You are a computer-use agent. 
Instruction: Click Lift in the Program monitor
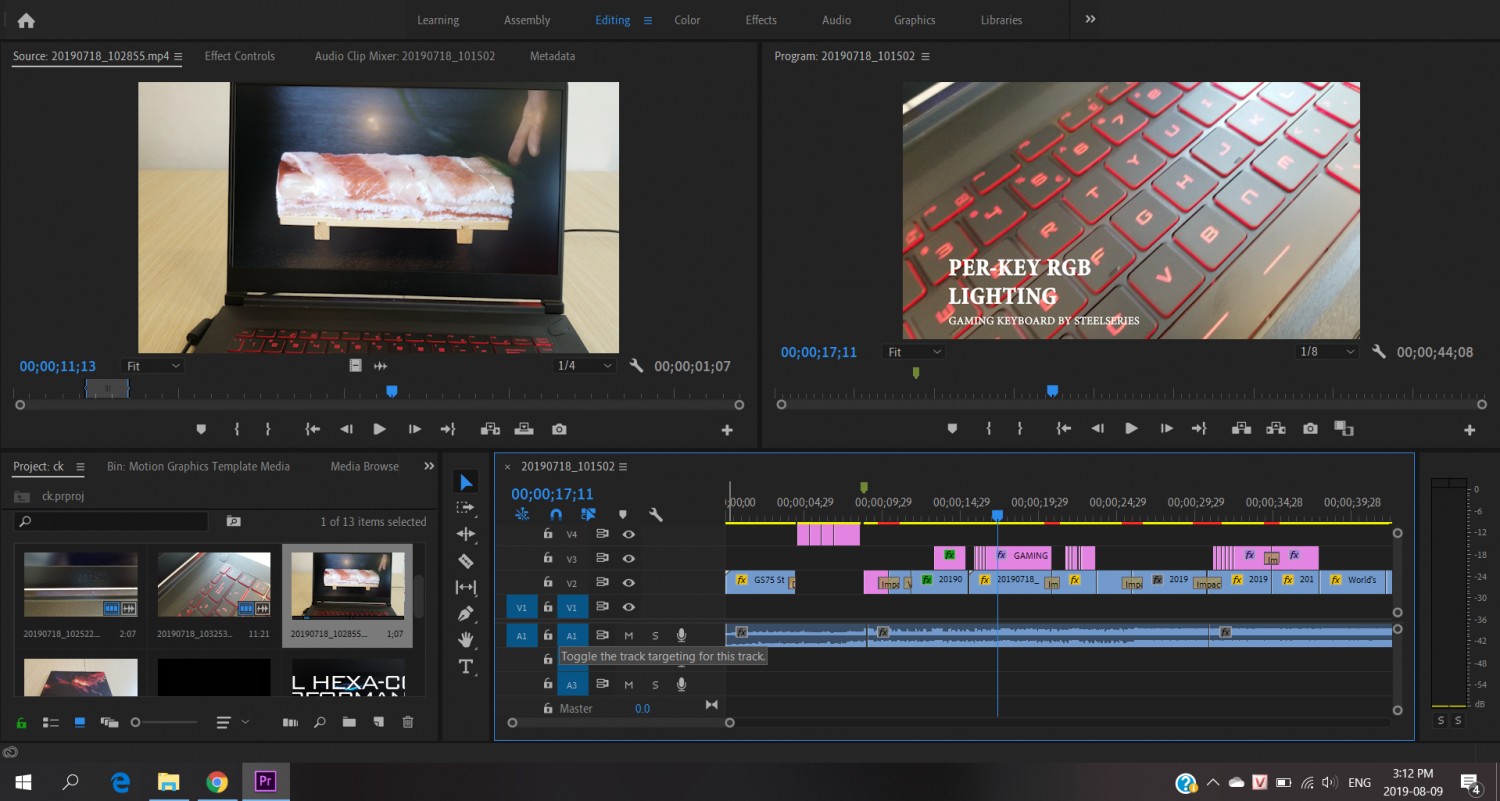[1241, 428]
